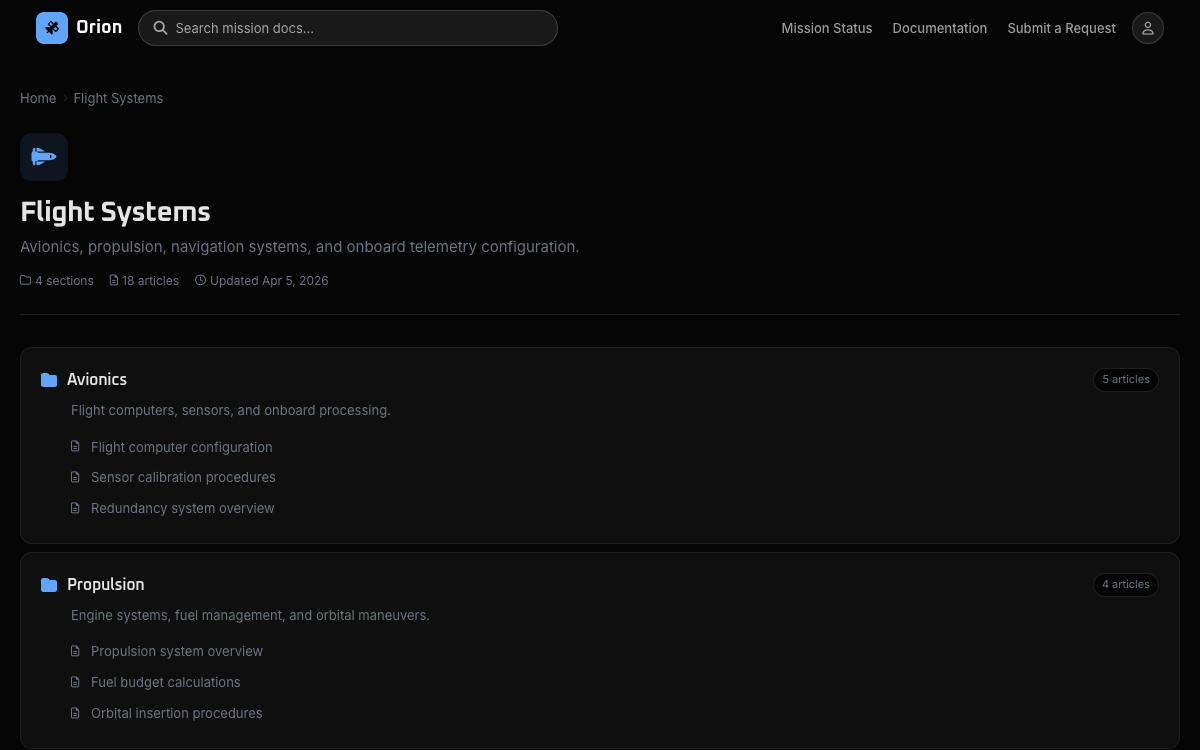Screen dimensions: 1200x750
Task: Click the Updated Apr 5, 2026 text
Action: click(269, 280)
